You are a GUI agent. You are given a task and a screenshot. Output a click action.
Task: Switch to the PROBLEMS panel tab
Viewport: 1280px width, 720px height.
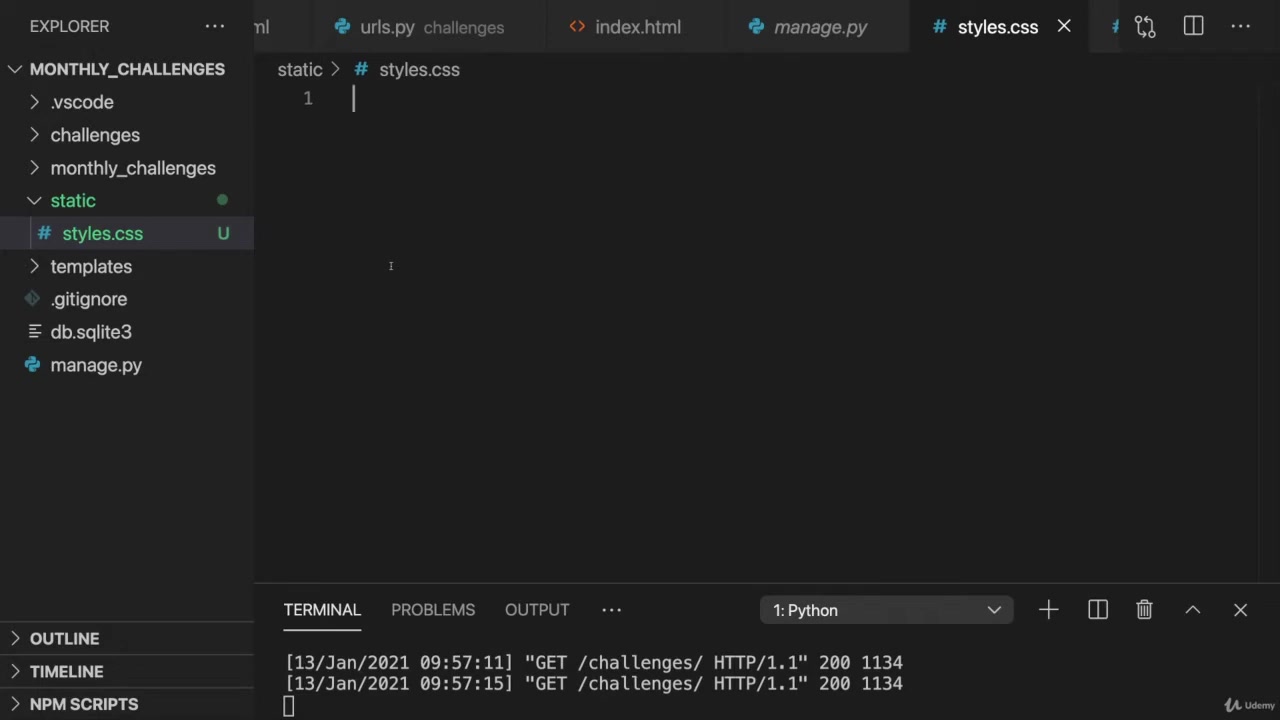point(433,610)
